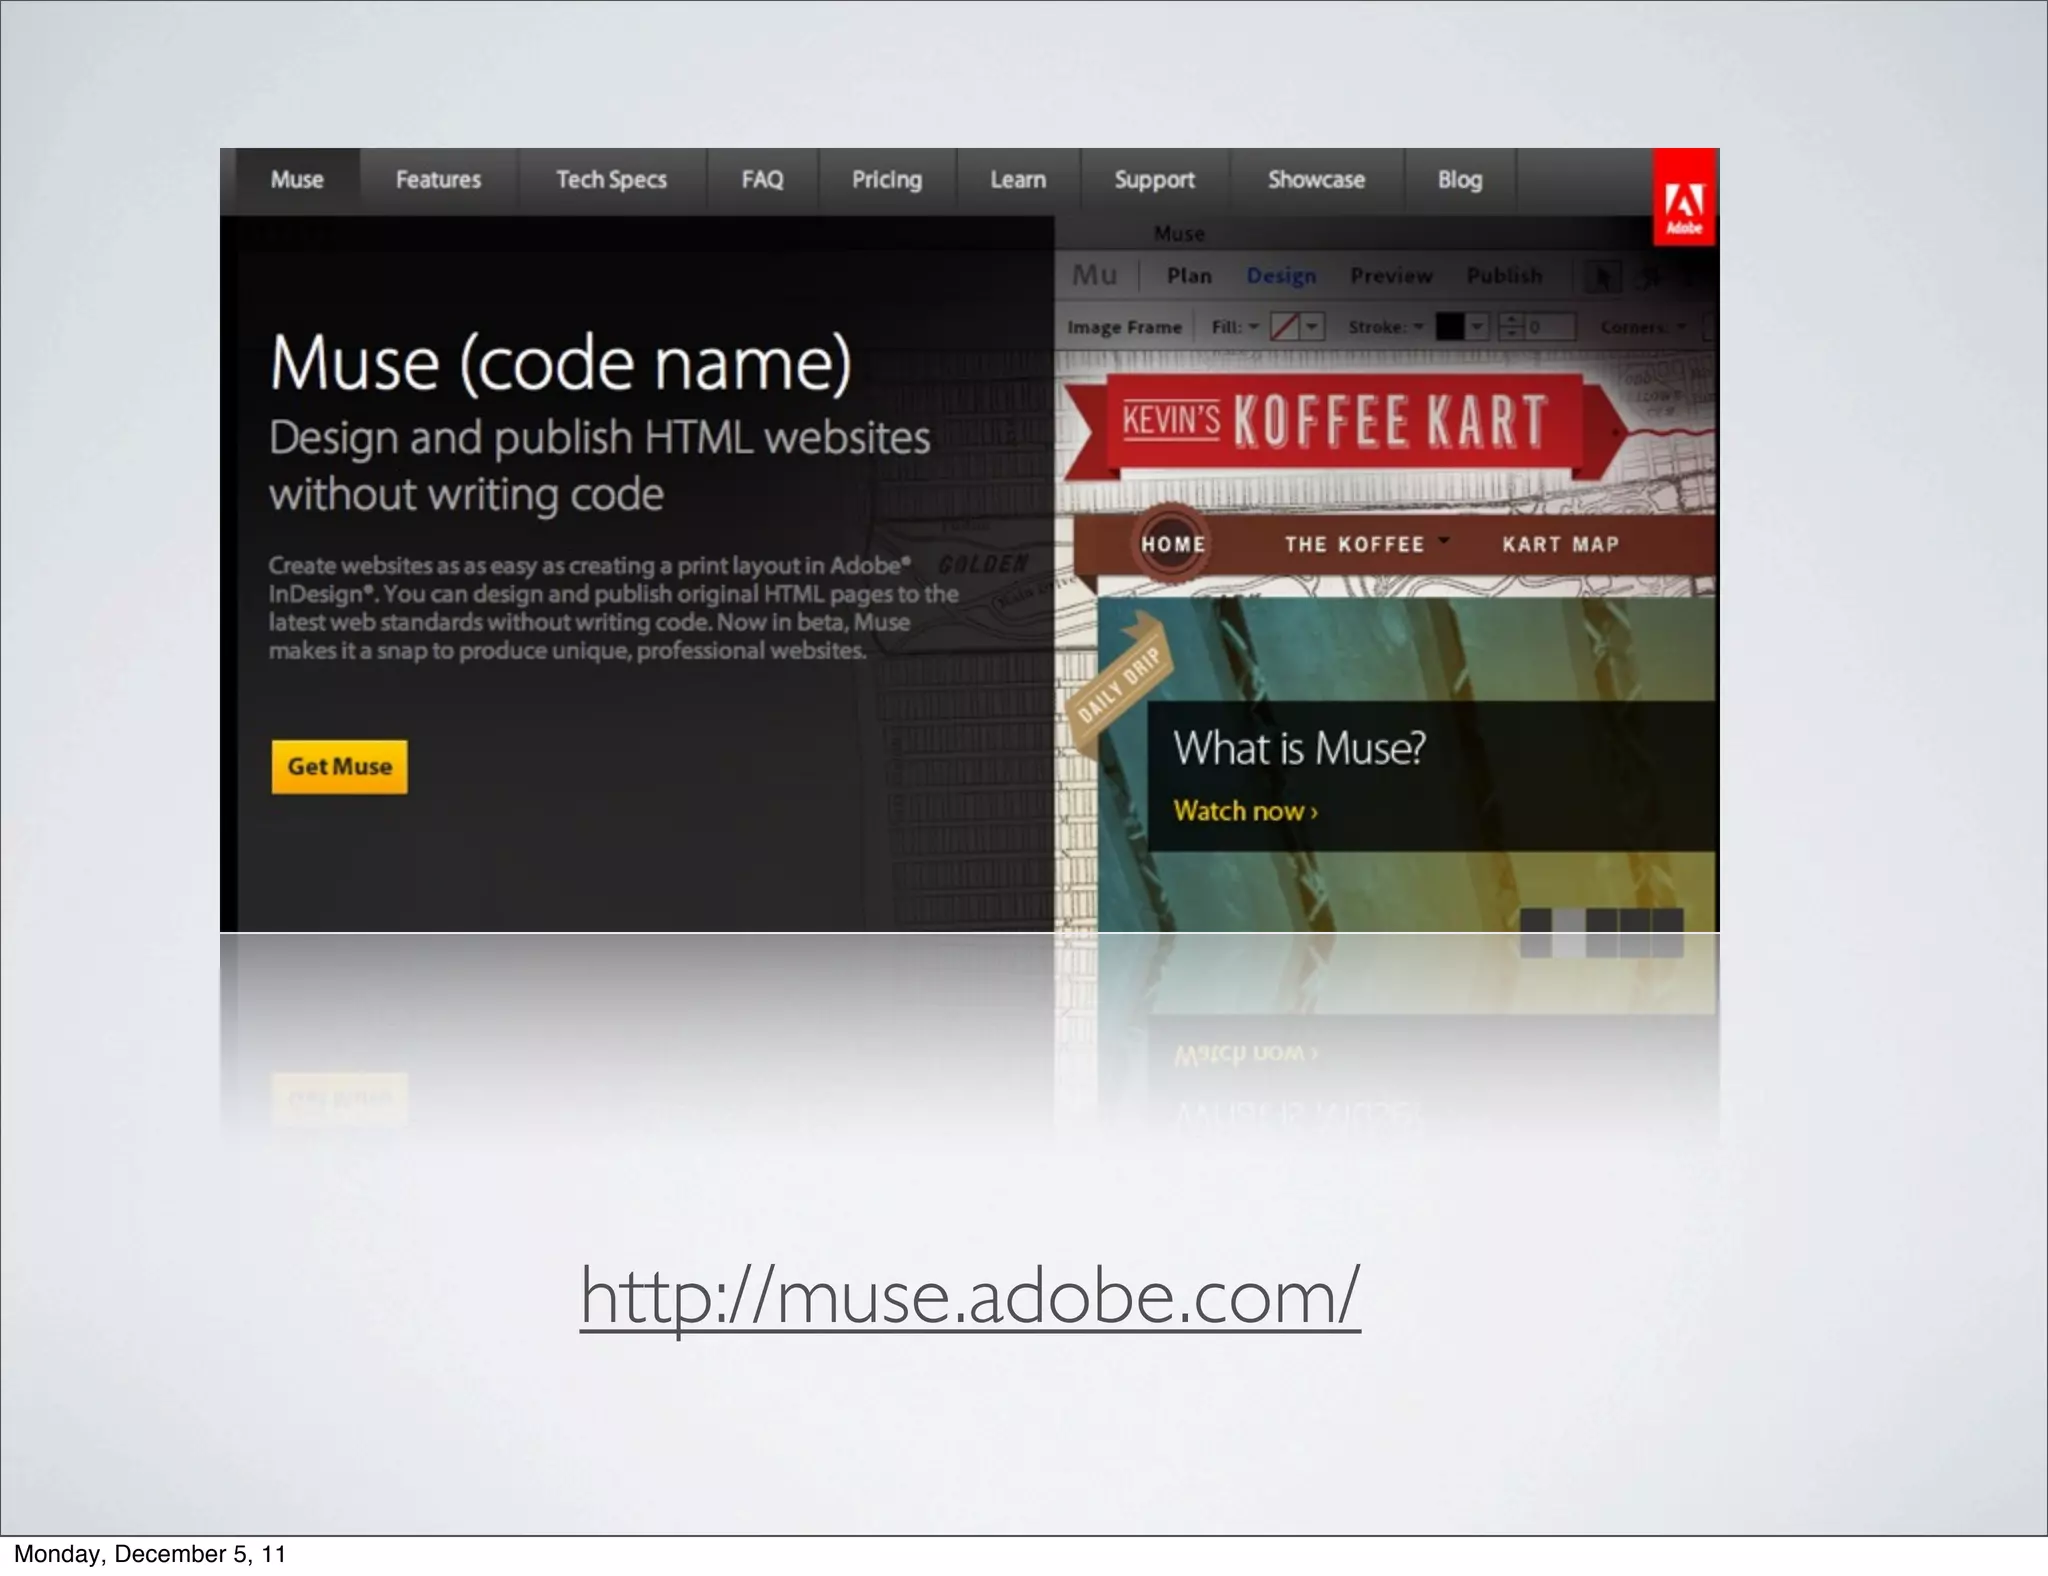Click the HOME badge in Koffee Kart
This screenshot has height=1576, width=2048.
click(1173, 545)
